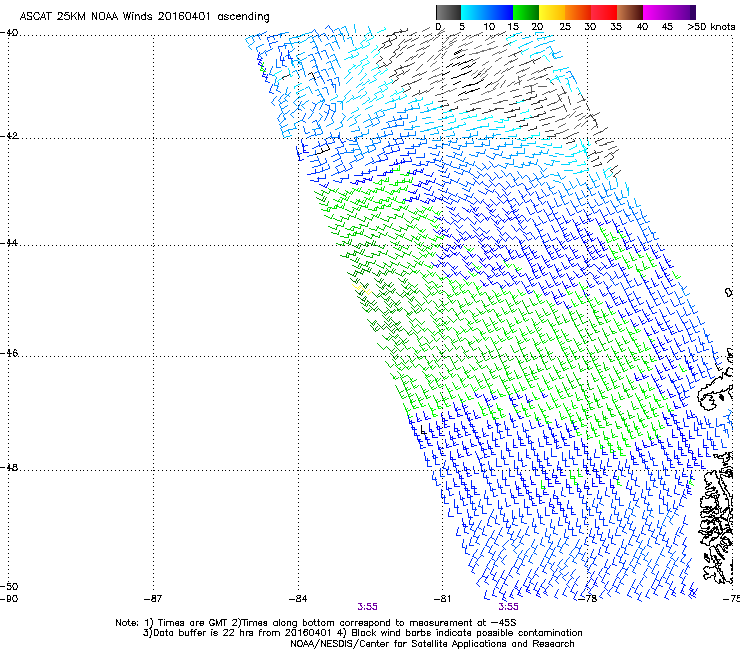Click the legend label '25'

tap(564, 27)
